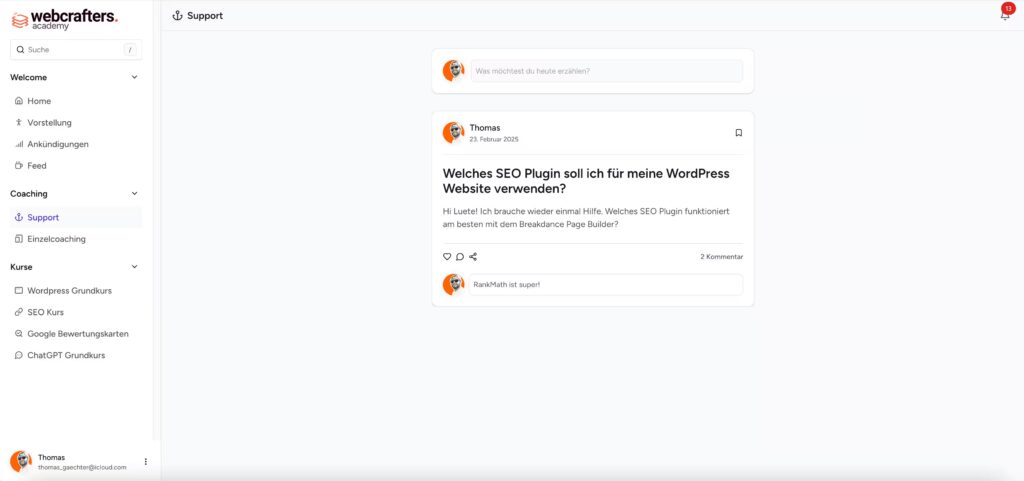This screenshot has height=481, width=1024.
Task: Collapse the Kurse section chevron
Action: [x=135, y=267]
